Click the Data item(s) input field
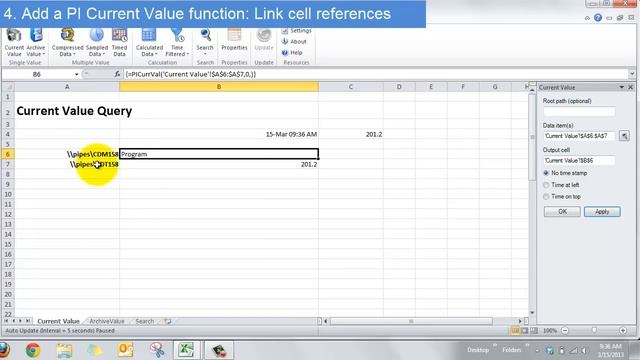 (579, 136)
